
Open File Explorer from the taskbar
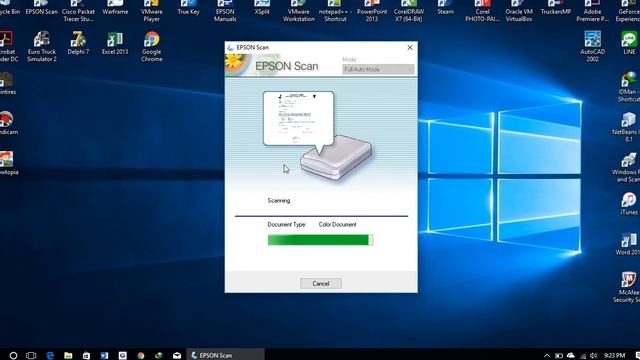[x=68, y=356]
